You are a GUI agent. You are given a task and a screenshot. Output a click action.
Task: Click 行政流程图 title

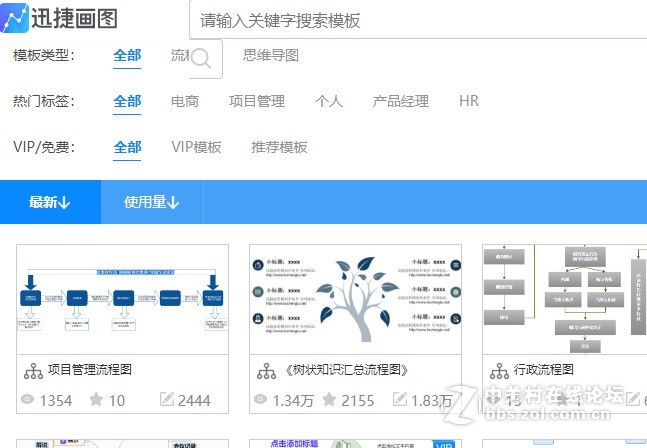point(543,369)
